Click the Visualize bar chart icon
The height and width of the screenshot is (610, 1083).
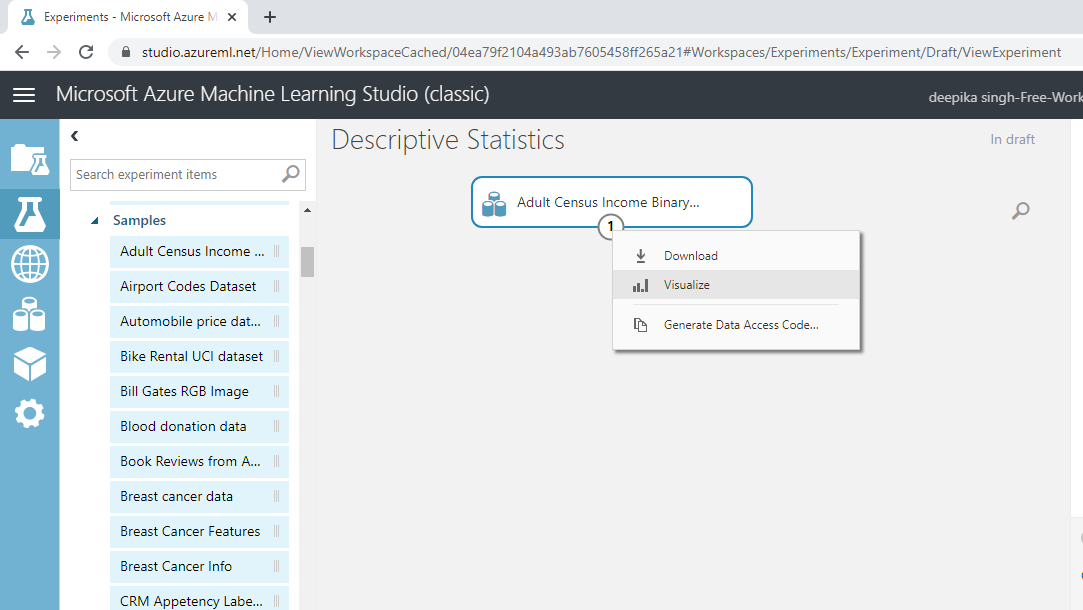point(641,285)
